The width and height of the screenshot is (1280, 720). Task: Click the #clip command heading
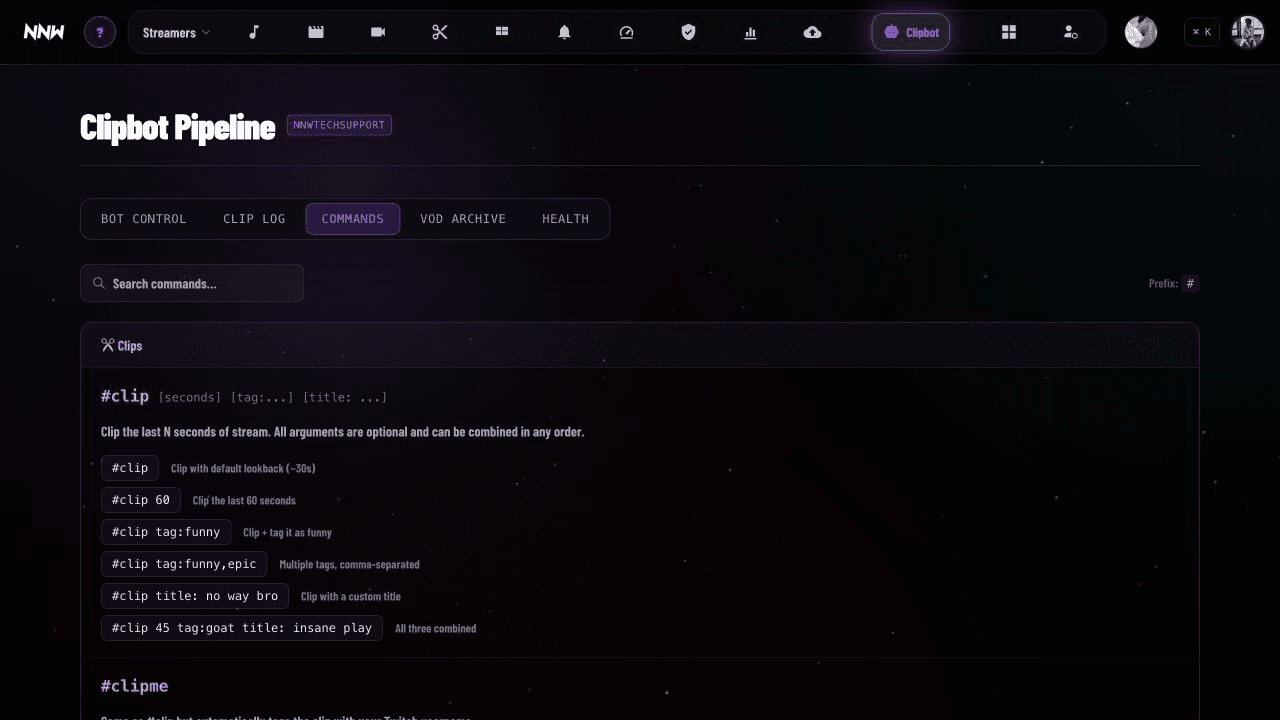coord(125,396)
